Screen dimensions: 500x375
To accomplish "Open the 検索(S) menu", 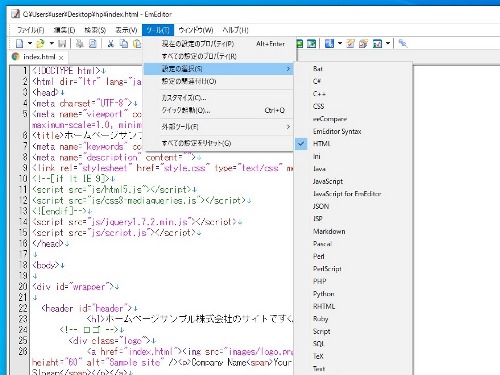I will tap(95, 30).
